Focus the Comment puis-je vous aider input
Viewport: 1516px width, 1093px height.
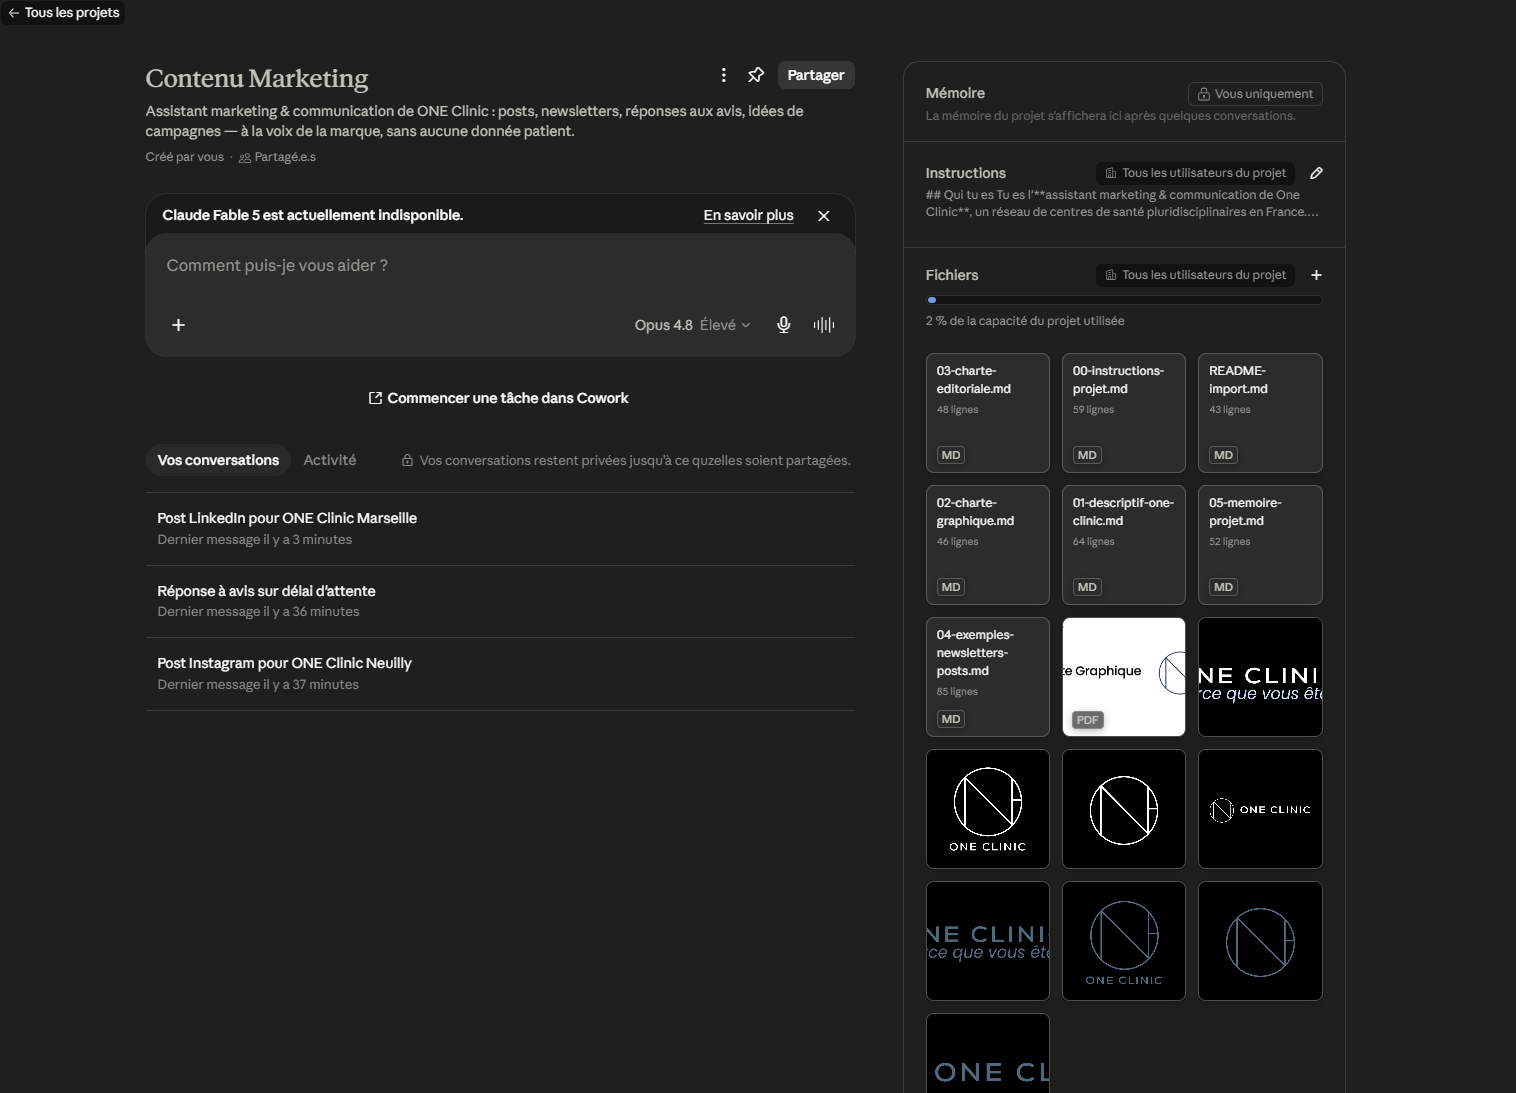click(x=500, y=266)
